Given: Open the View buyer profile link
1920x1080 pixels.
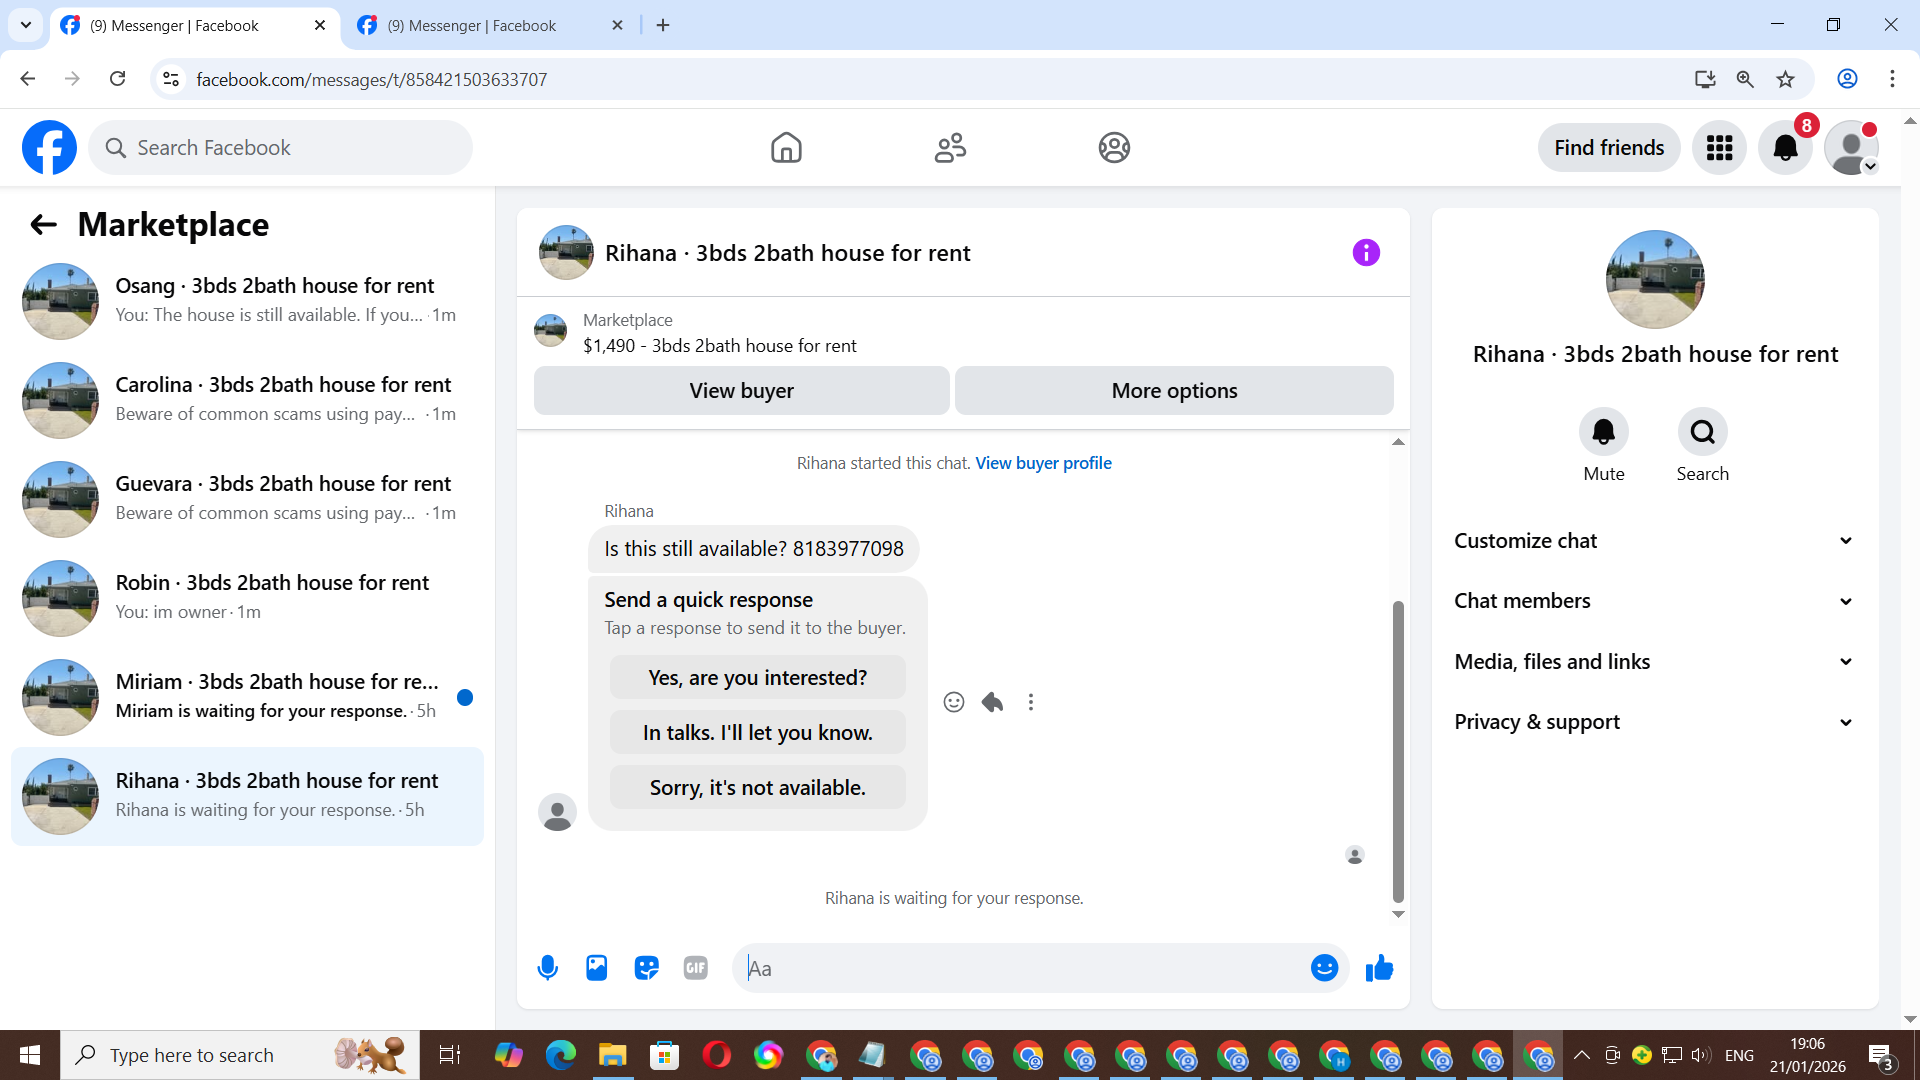Looking at the screenshot, I should pos(1043,463).
